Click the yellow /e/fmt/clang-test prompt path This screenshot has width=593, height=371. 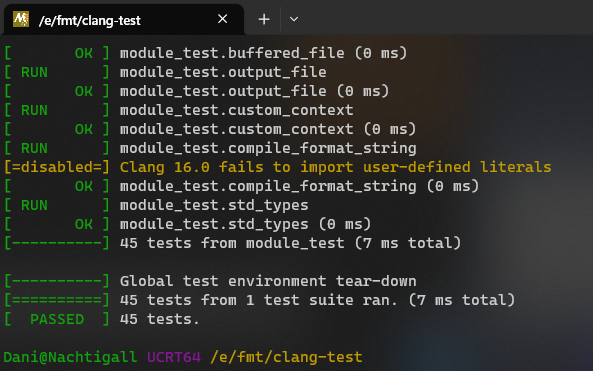(286, 357)
